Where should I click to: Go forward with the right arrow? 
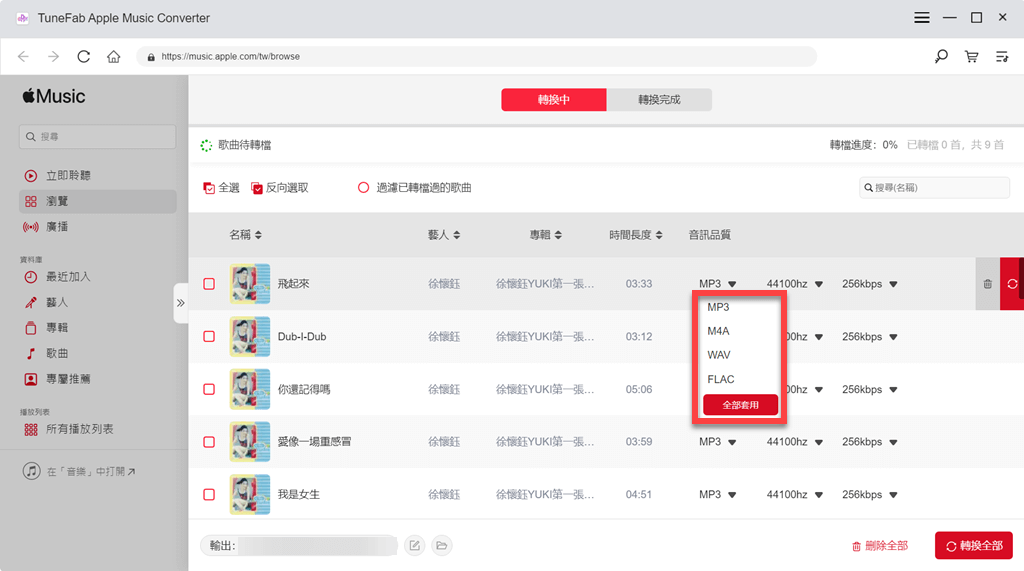pyautogui.click(x=54, y=57)
